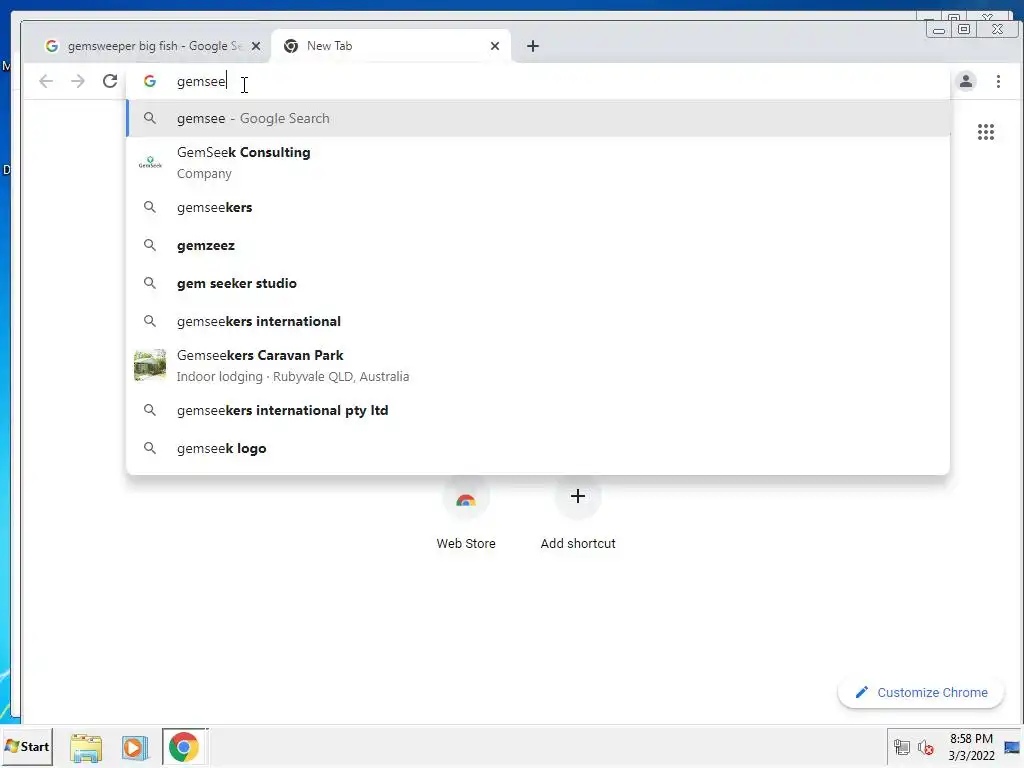This screenshot has width=1024, height=768.
Task: Click the Gemseekers Caravan Park thumbnail
Action: coord(150,365)
